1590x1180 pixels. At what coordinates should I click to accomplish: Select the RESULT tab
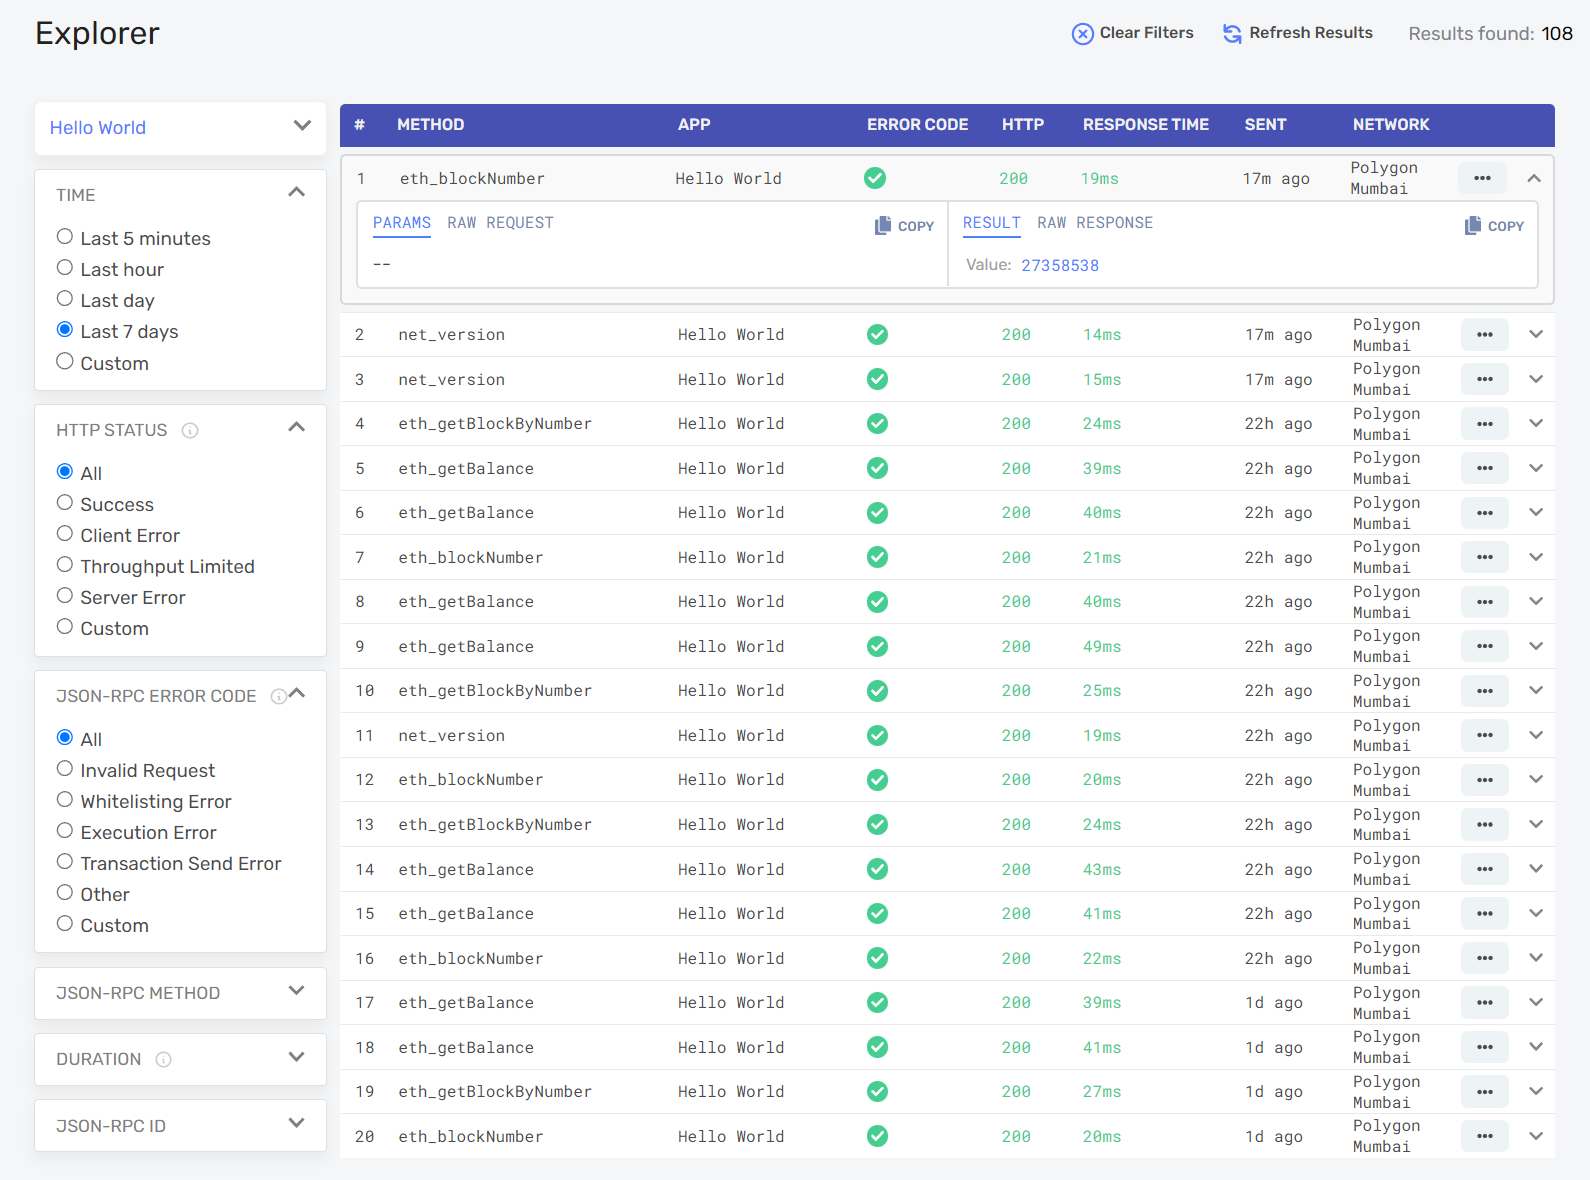click(x=992, y=223)
